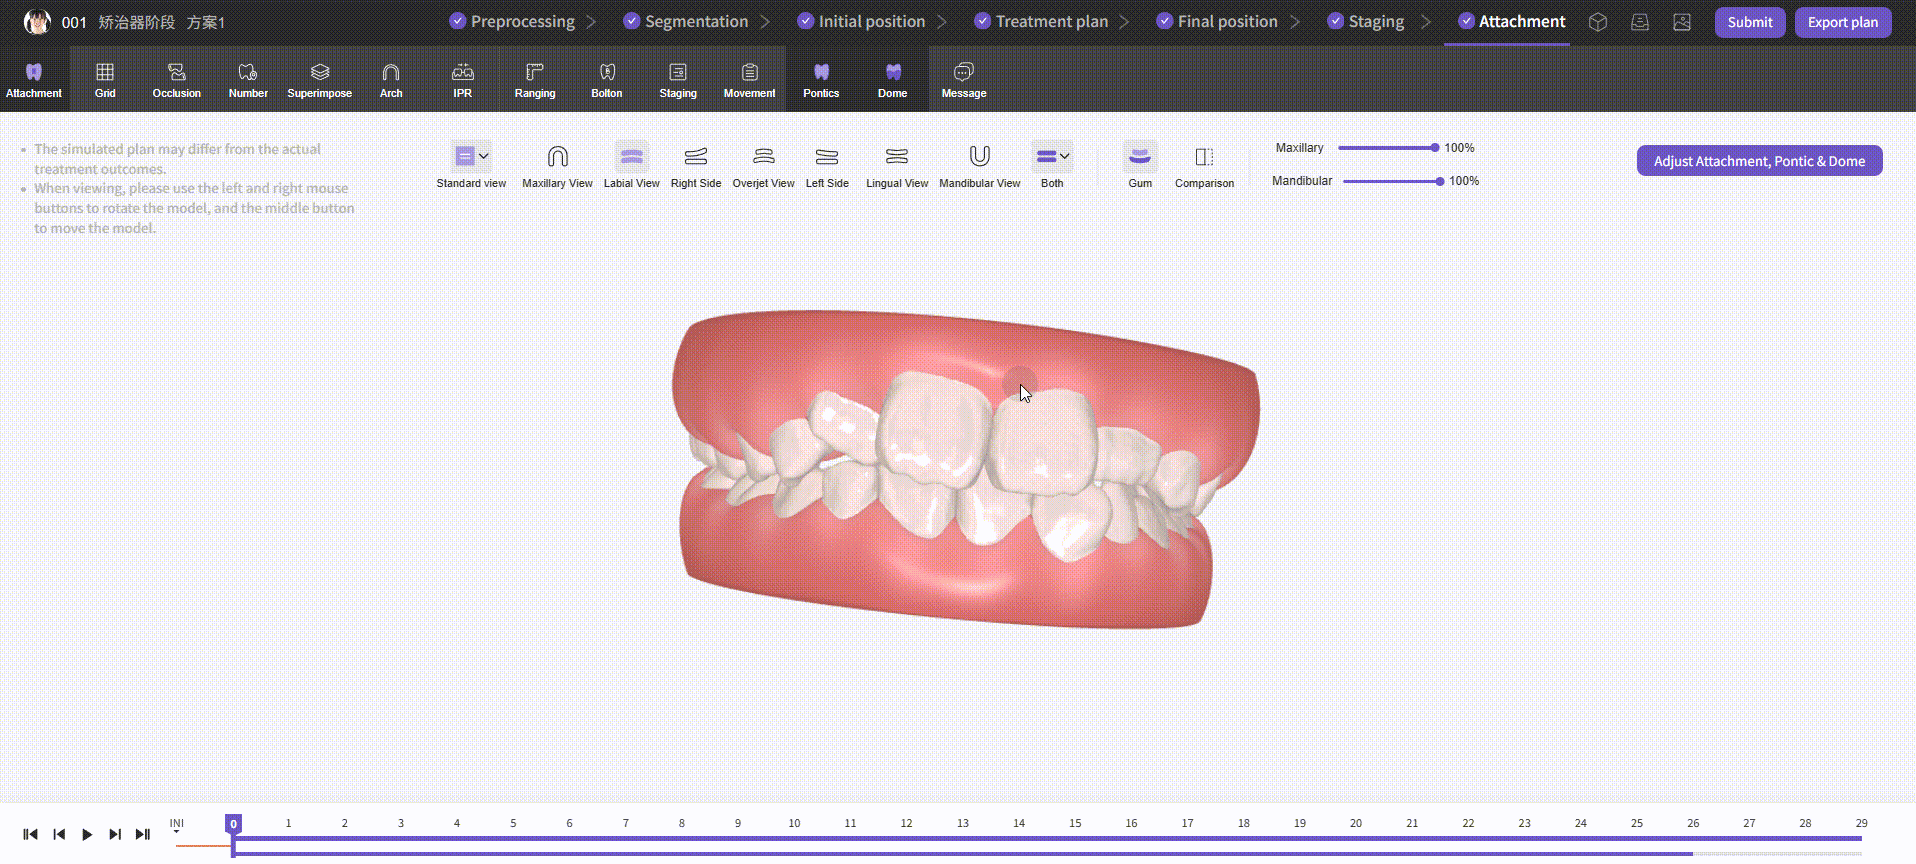The width and height of the screenshot is (1916, 864).
Task: Switch to Maxillary View
Action: click(558, 165)
